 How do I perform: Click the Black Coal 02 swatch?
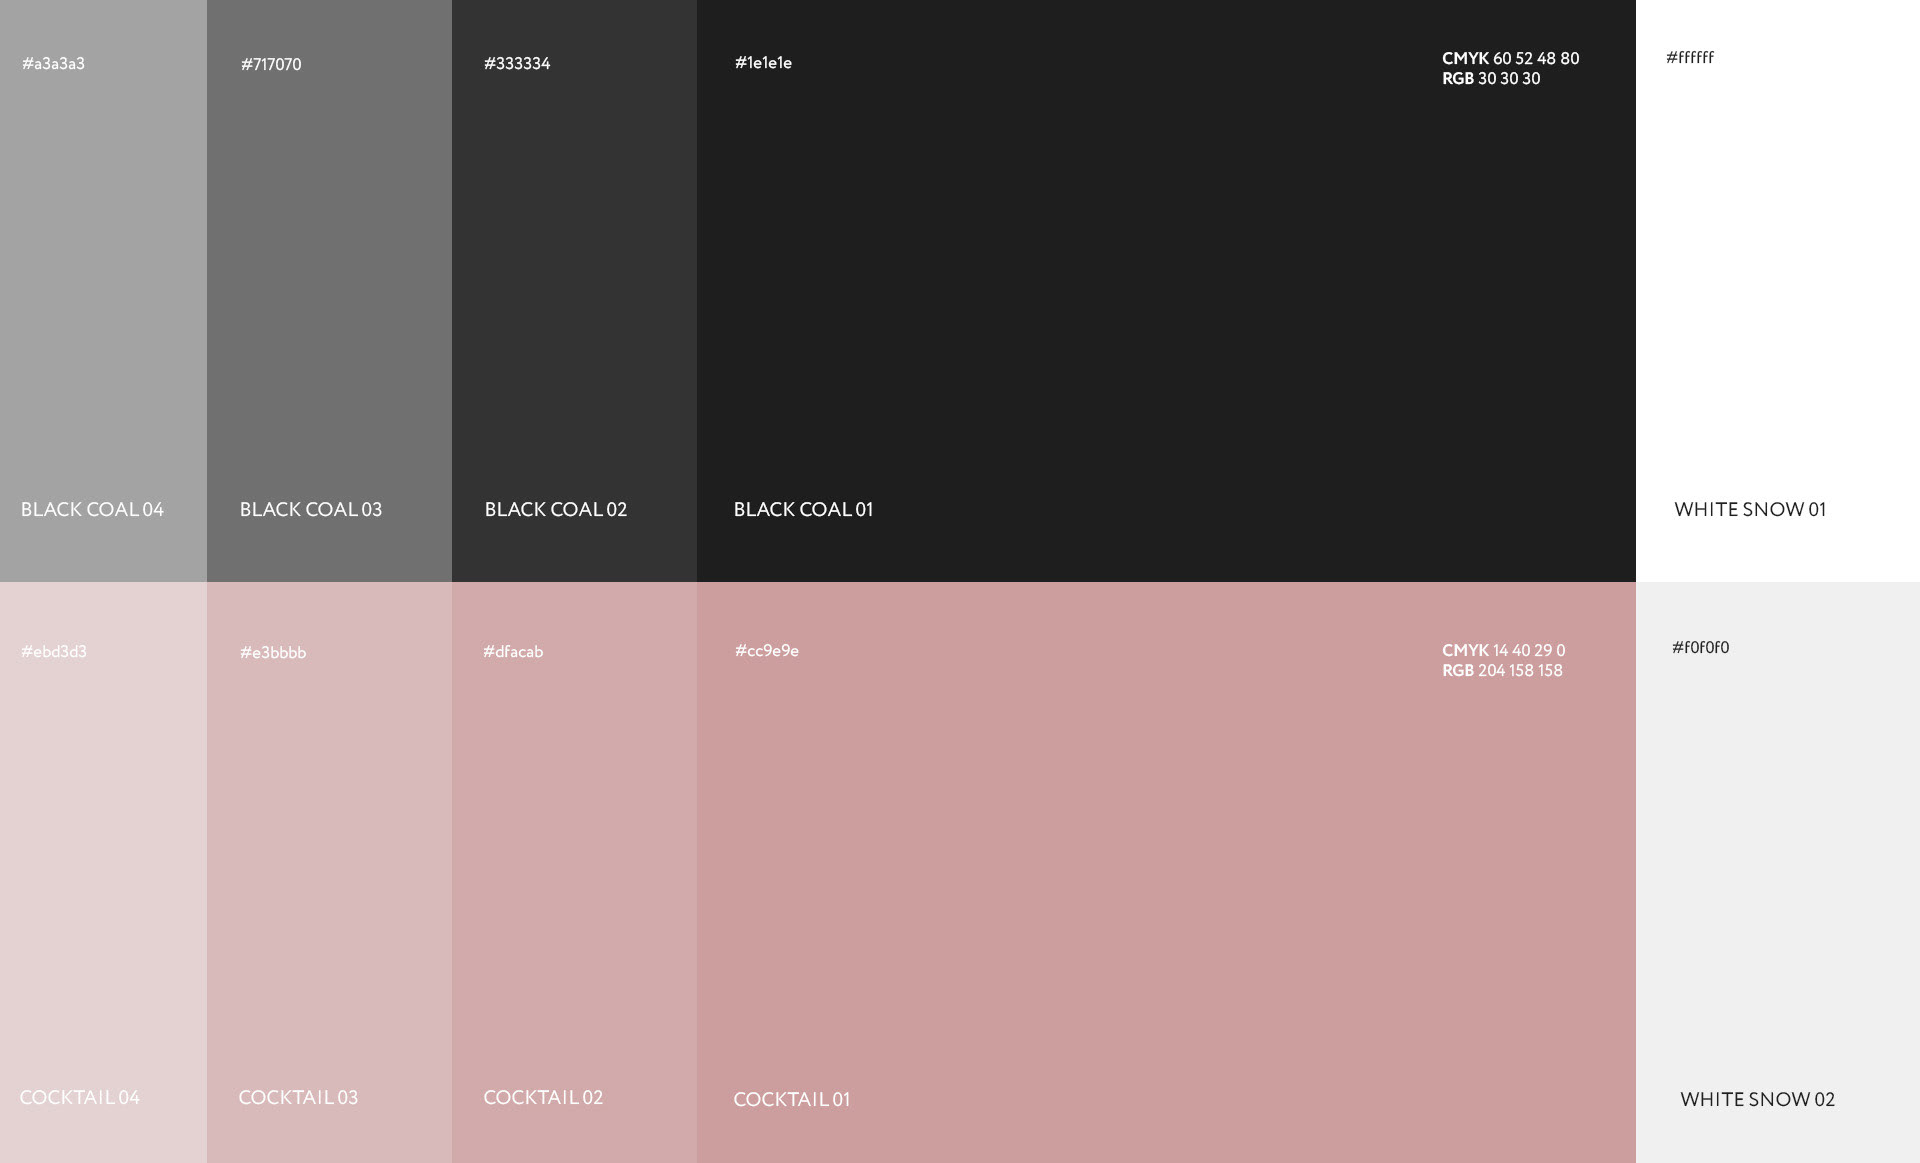574,290
